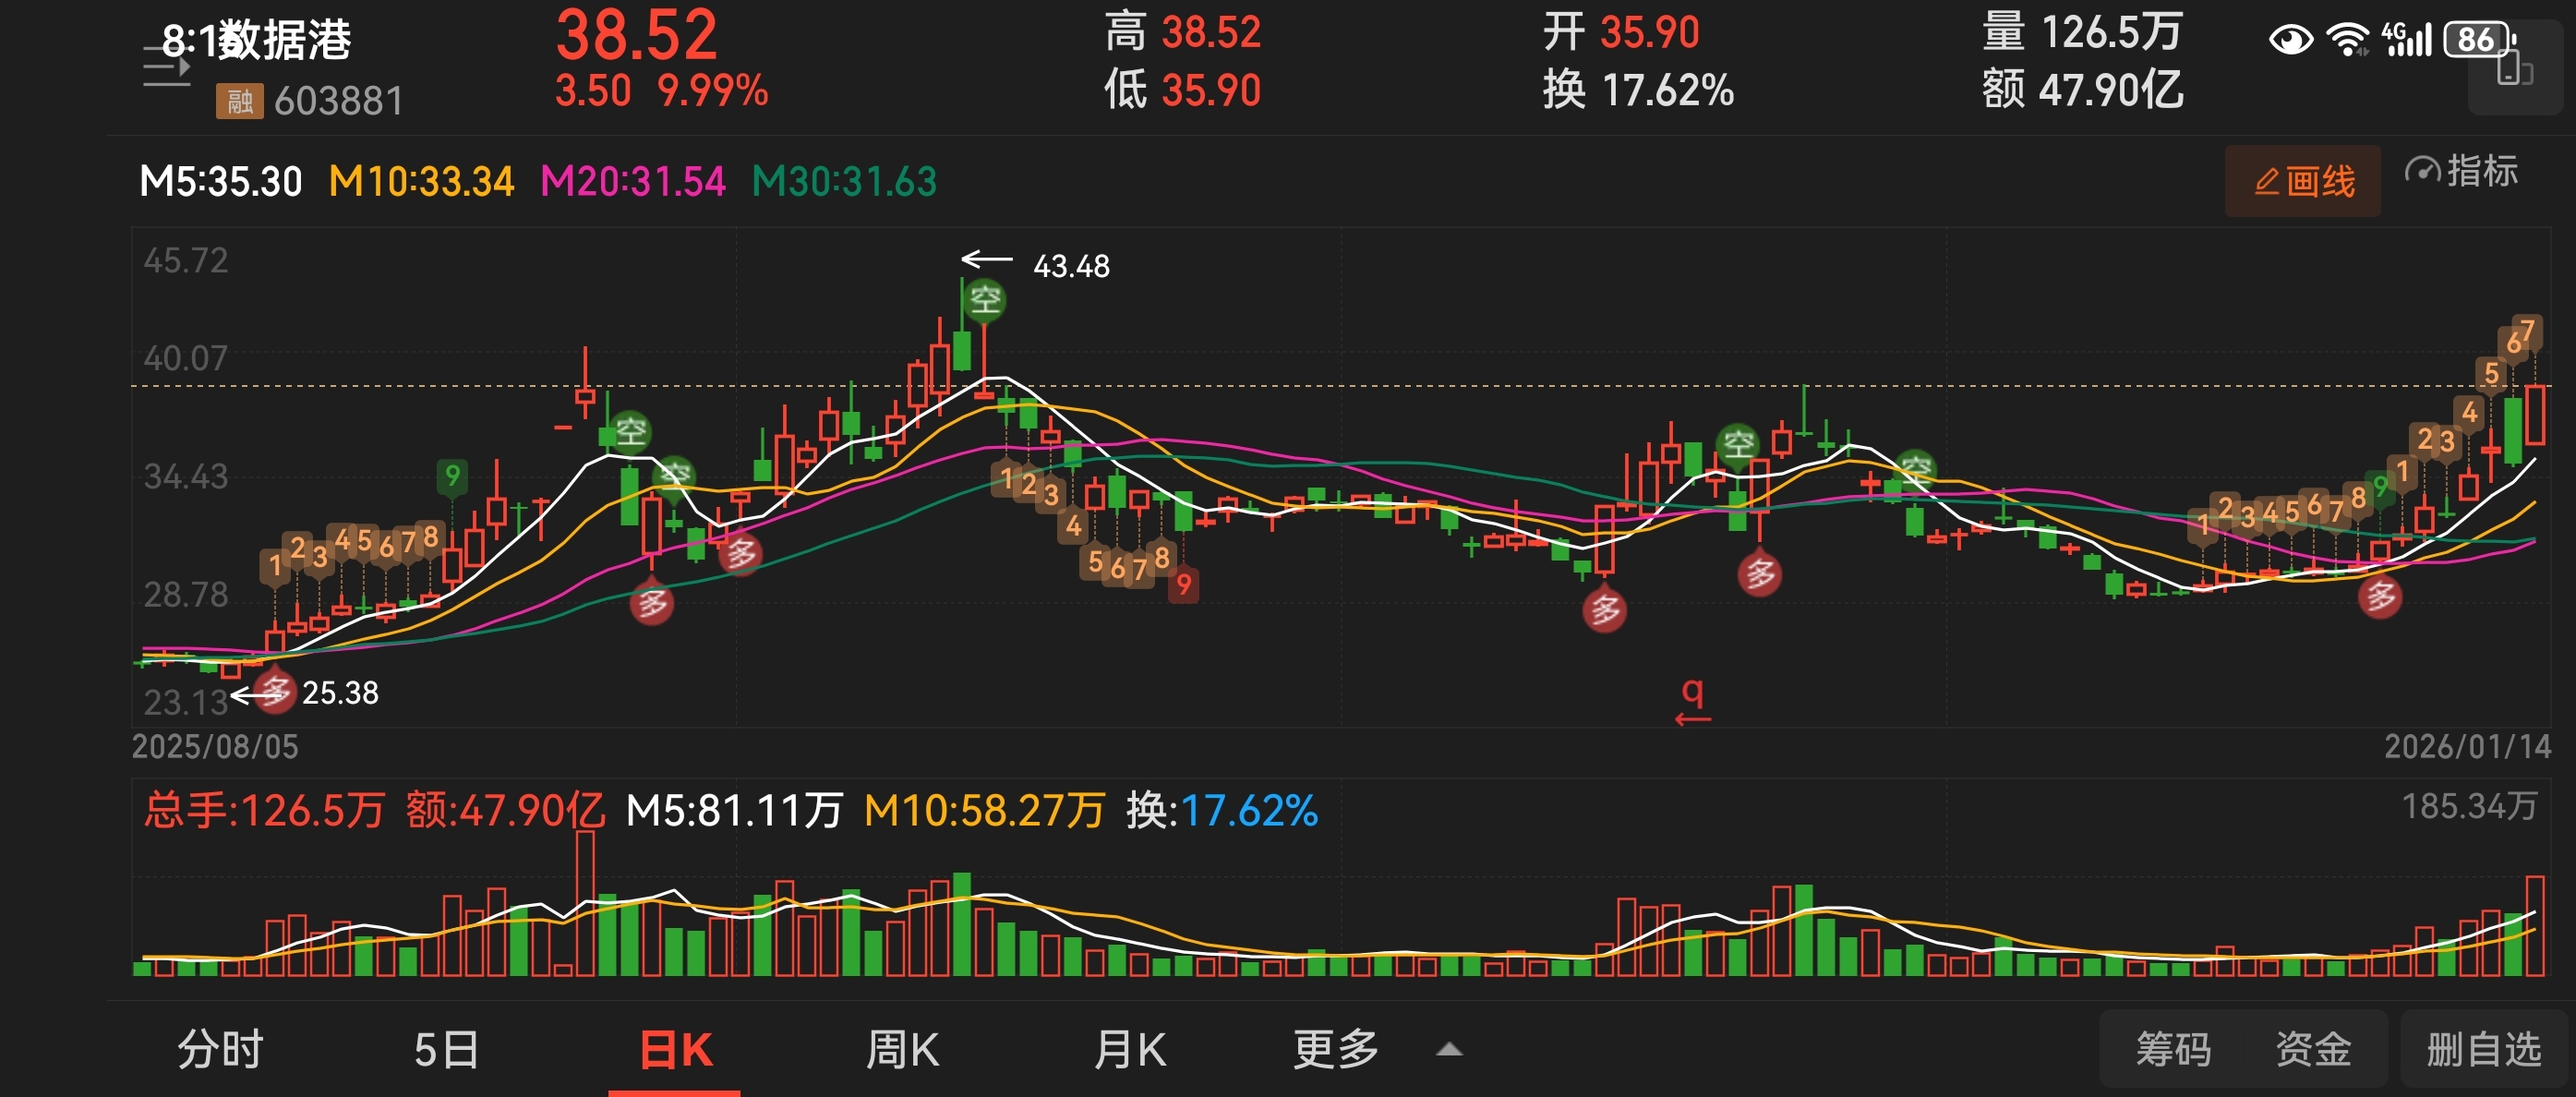Image resolution: width=2576 pixels, height=1097 pixels.
Task: Expand the 更多 period options arrow
Action: tap(1449, 1050)
